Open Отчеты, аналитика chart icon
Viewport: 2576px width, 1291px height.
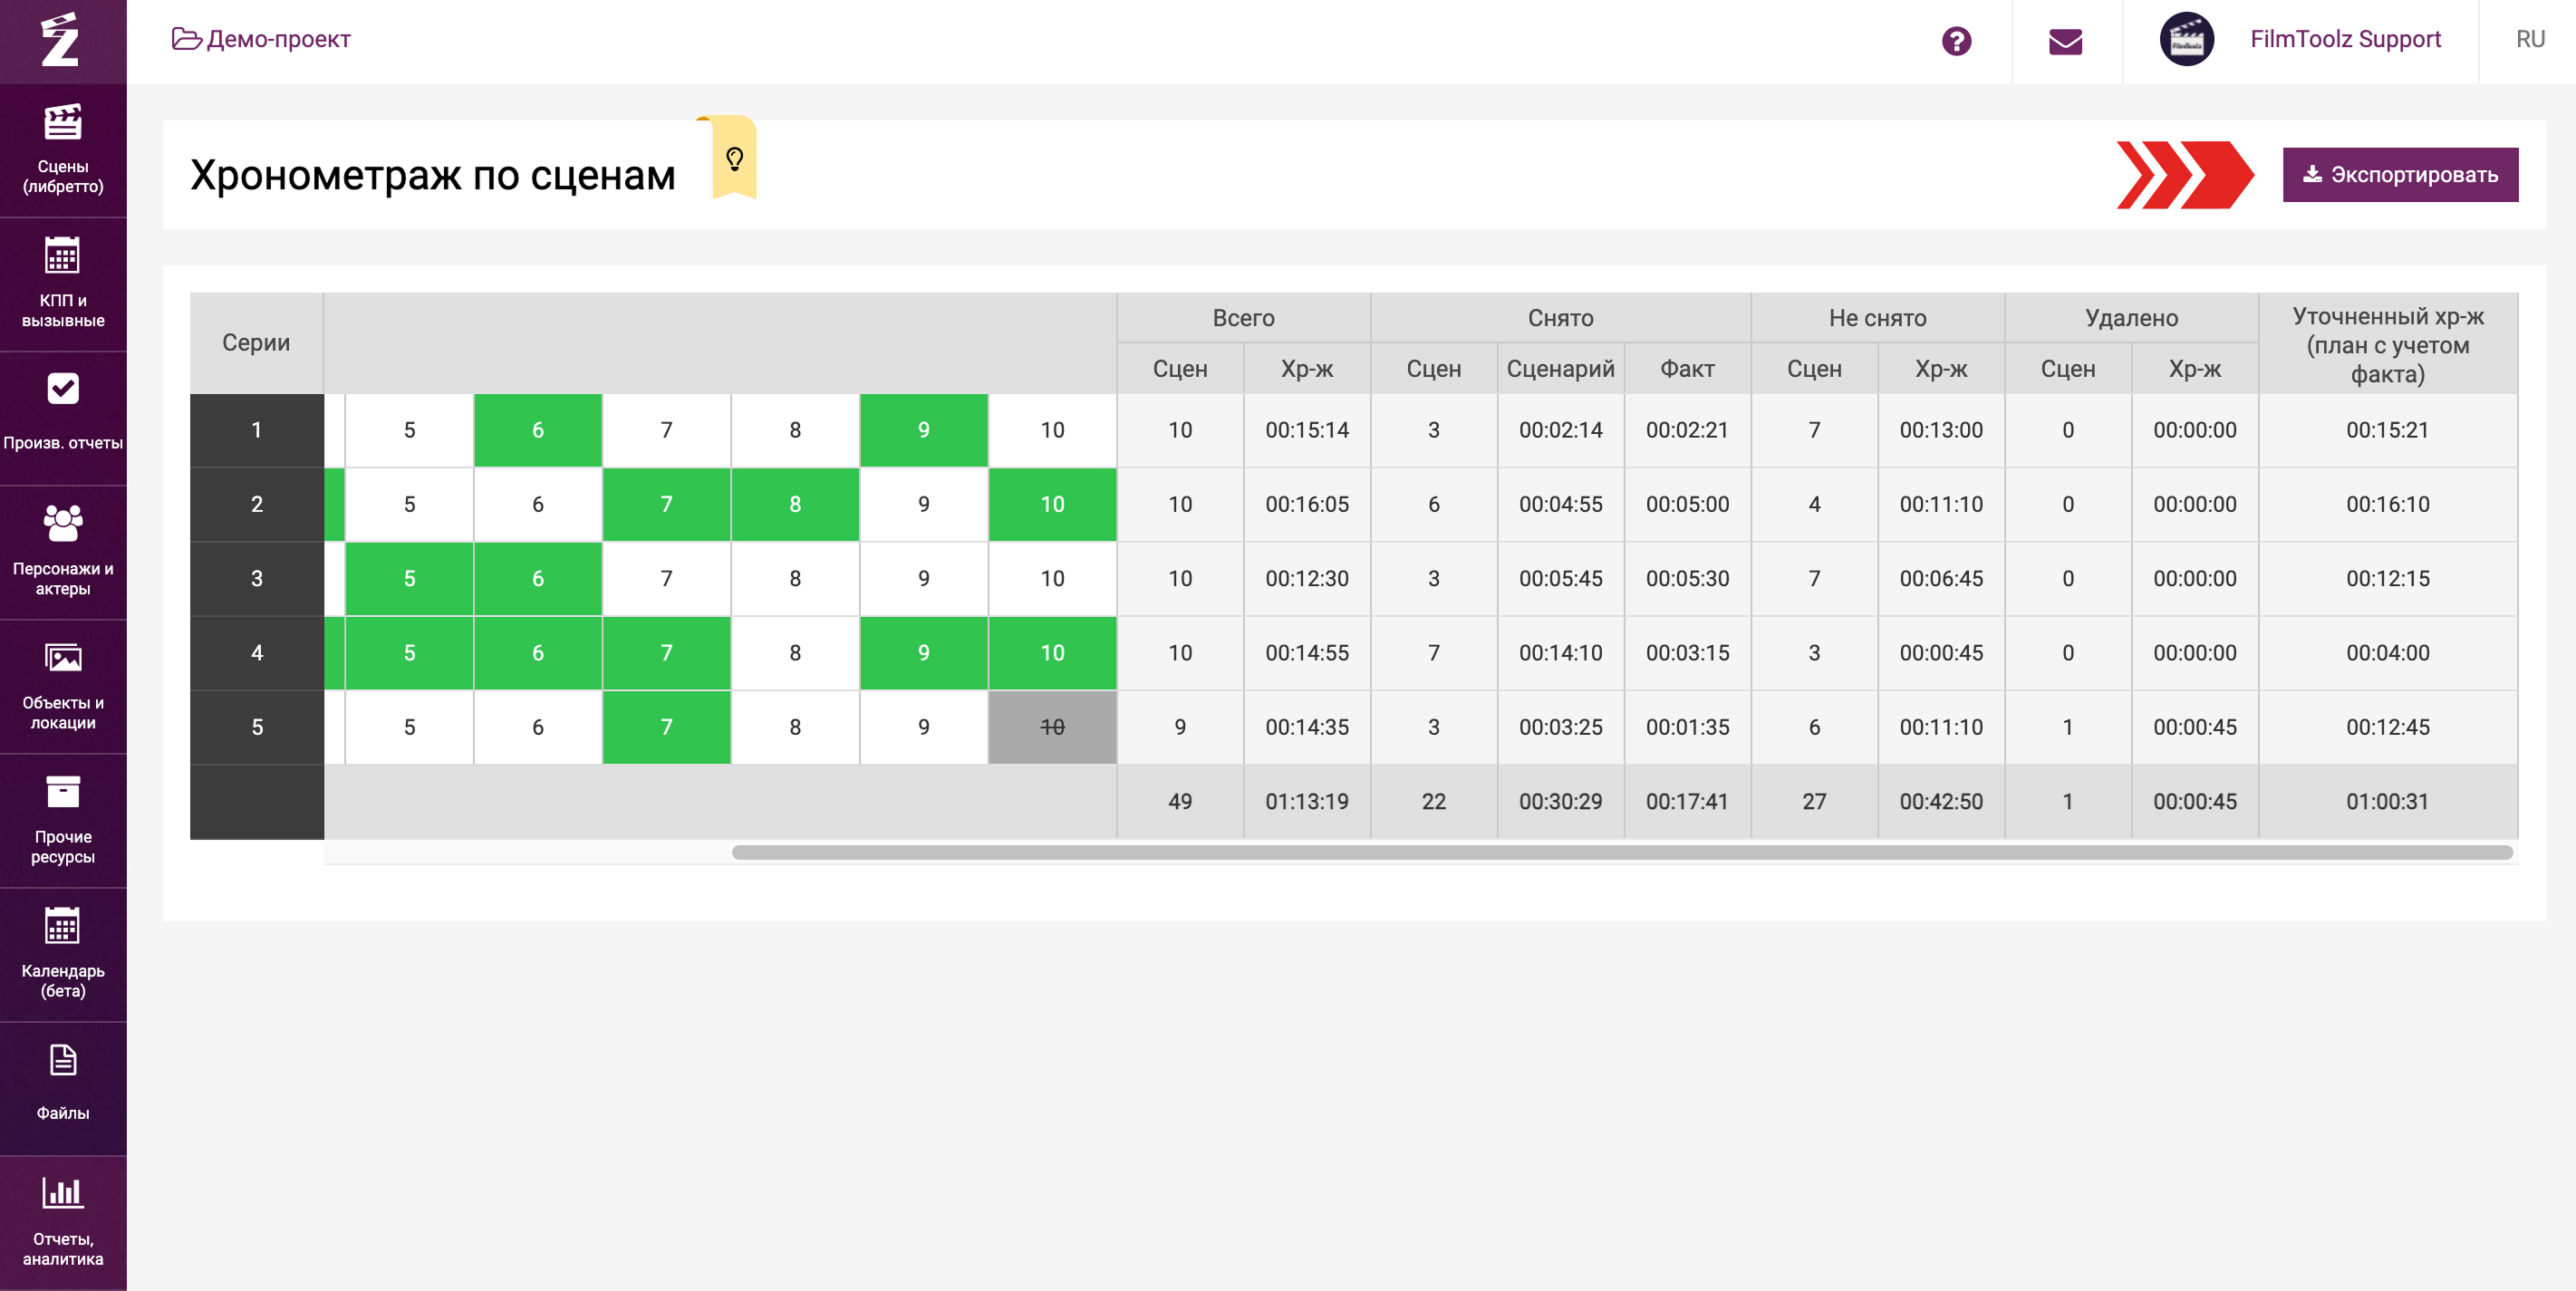pos(62,1192)
